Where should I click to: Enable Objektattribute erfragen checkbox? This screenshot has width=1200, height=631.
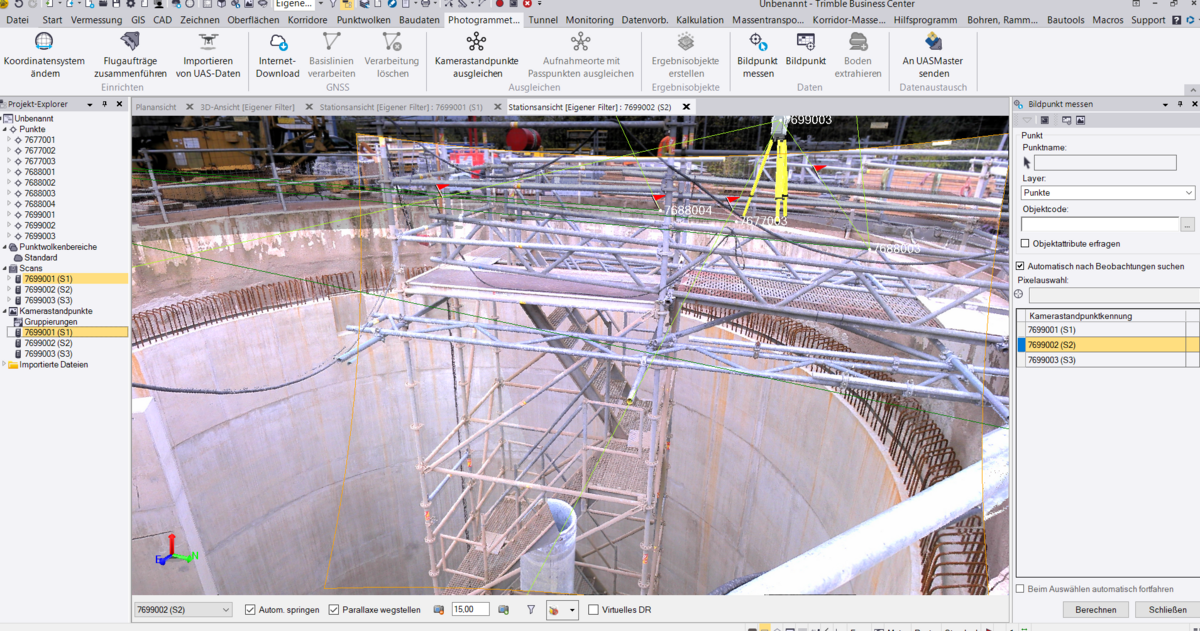pos(1025,243)
